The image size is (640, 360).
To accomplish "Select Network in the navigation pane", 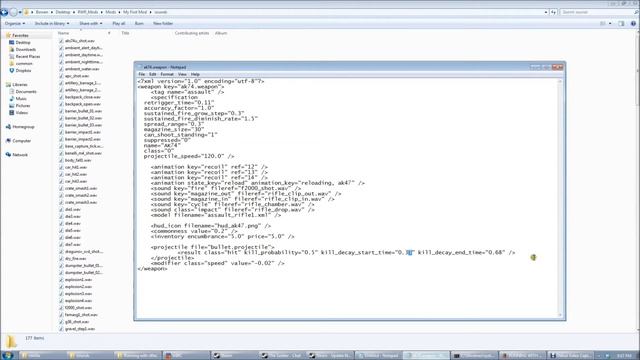I will point(20,155).
